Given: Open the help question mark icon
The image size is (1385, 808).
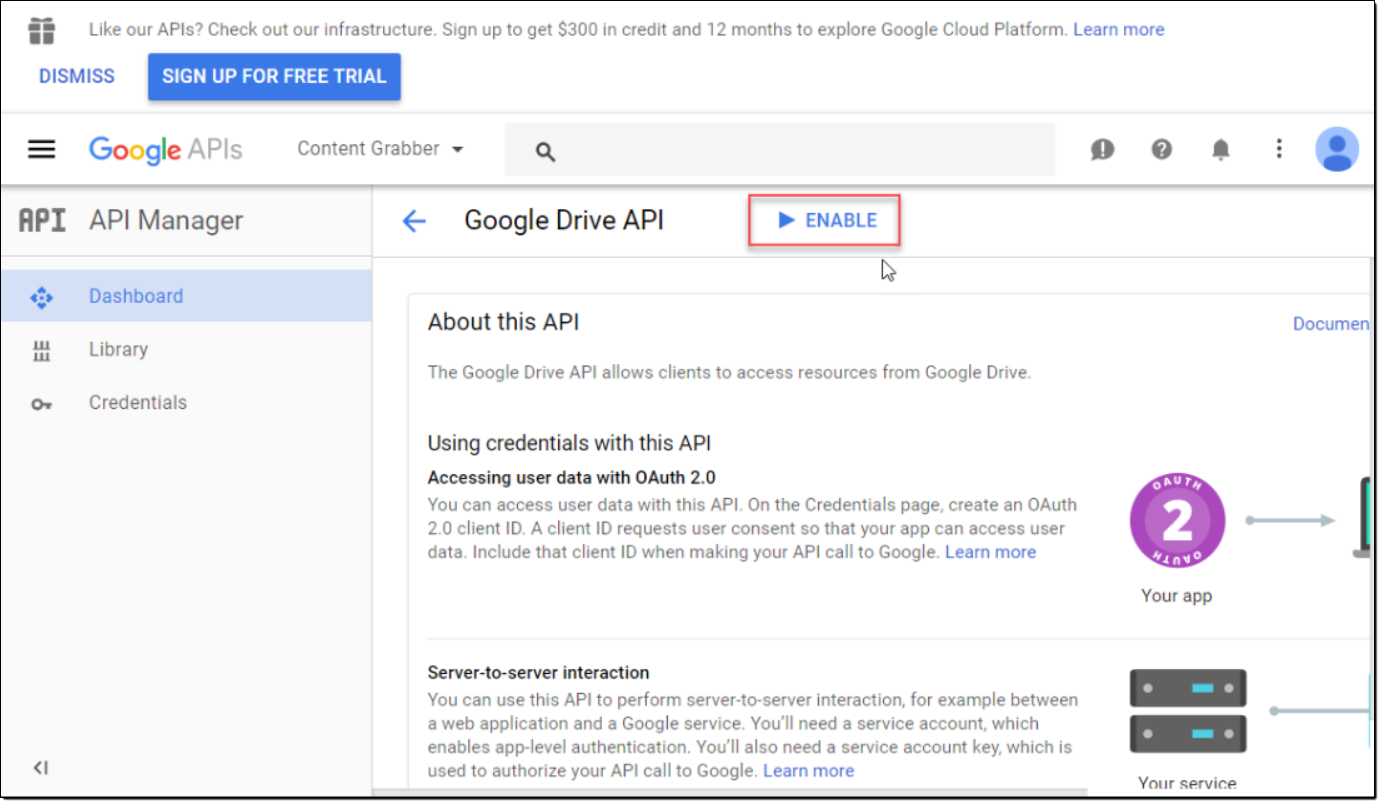Looking at the screenshot, I should coord(1161,150).
